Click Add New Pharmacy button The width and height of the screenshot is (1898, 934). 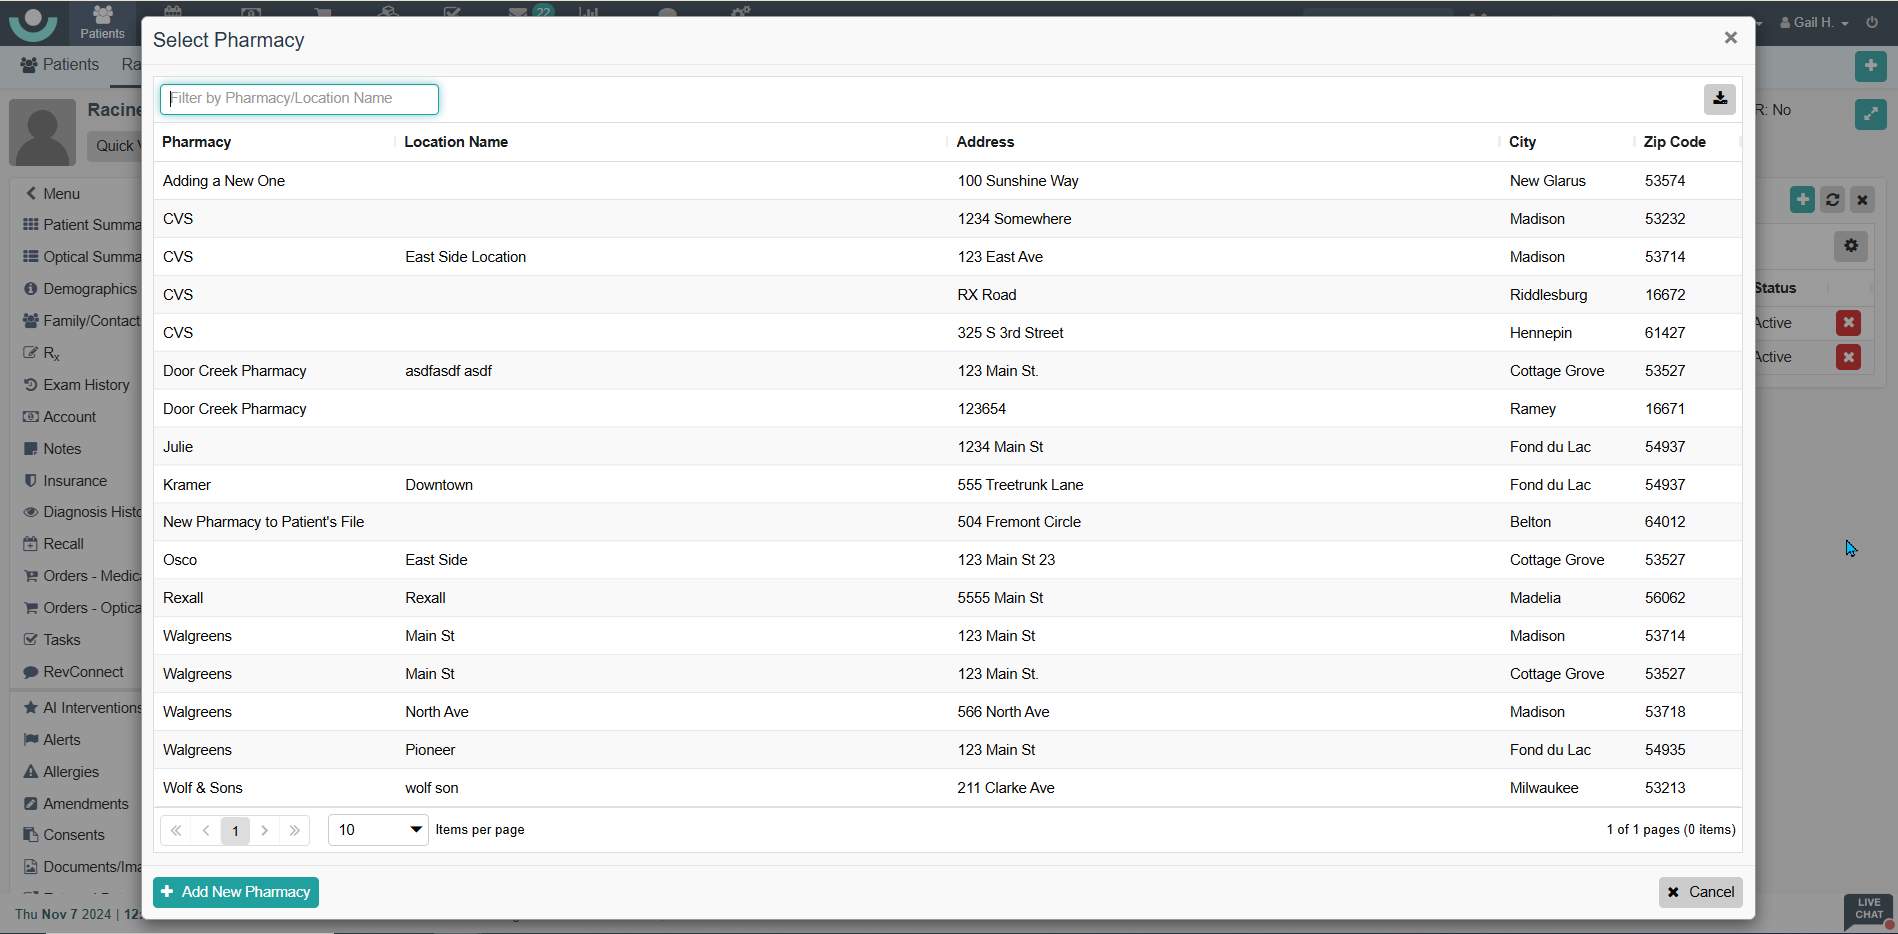pos(236,892)
